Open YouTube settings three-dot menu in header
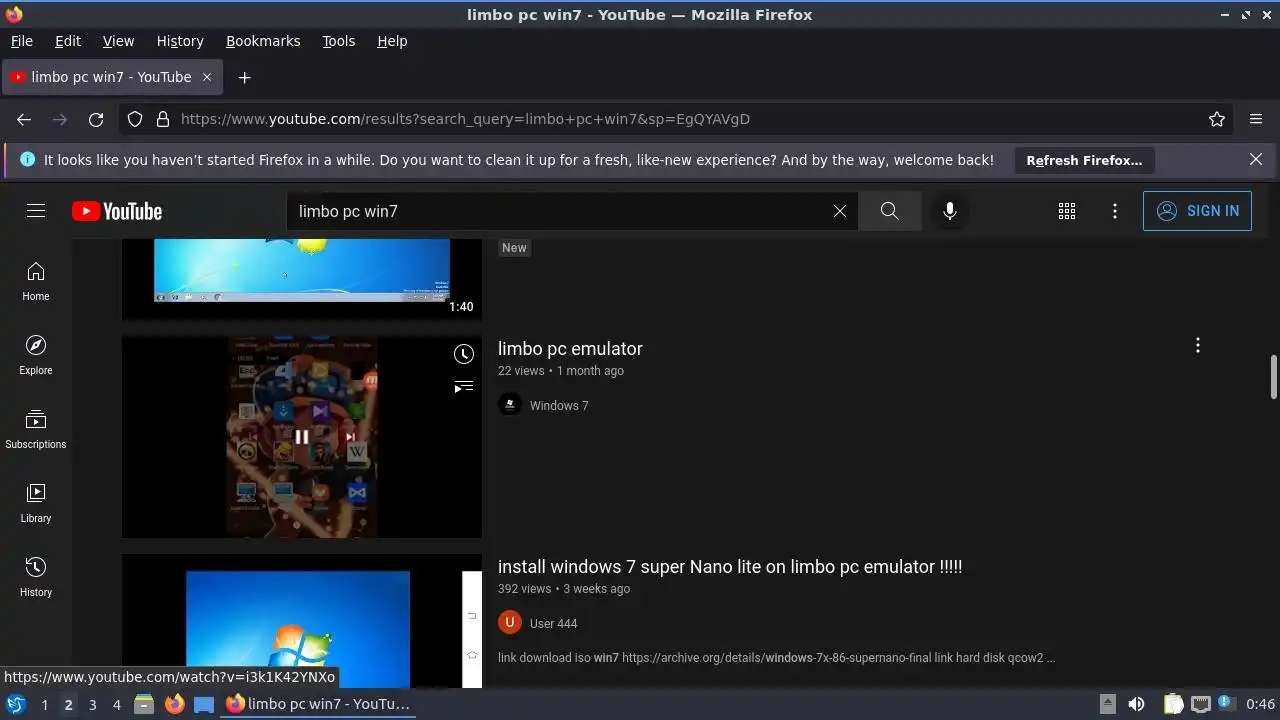 click(1115, 211)
